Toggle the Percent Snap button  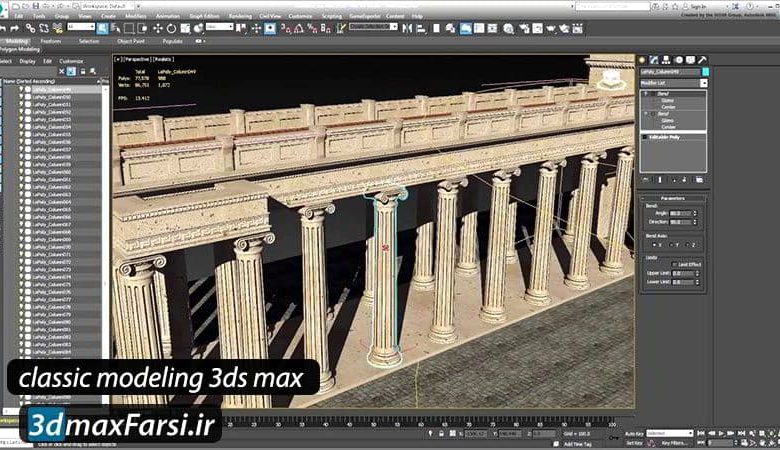pyautogui.click(x=312, y=28)
